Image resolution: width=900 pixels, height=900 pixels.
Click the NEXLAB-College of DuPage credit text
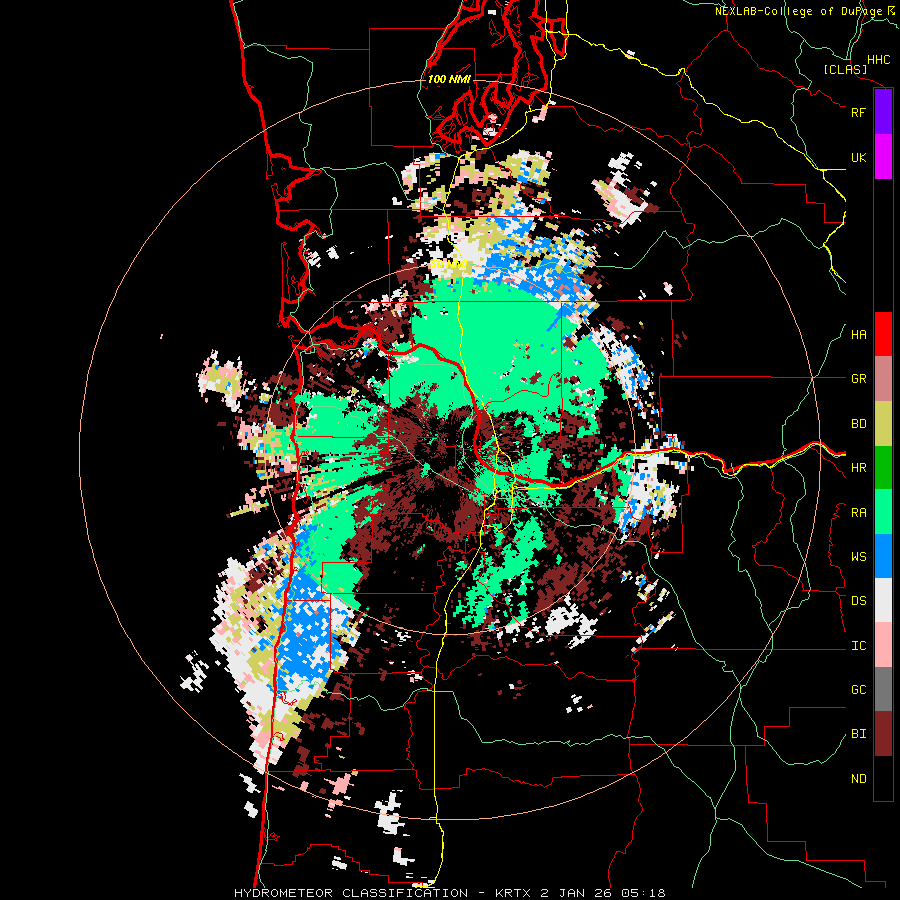[x=798, y=11]
